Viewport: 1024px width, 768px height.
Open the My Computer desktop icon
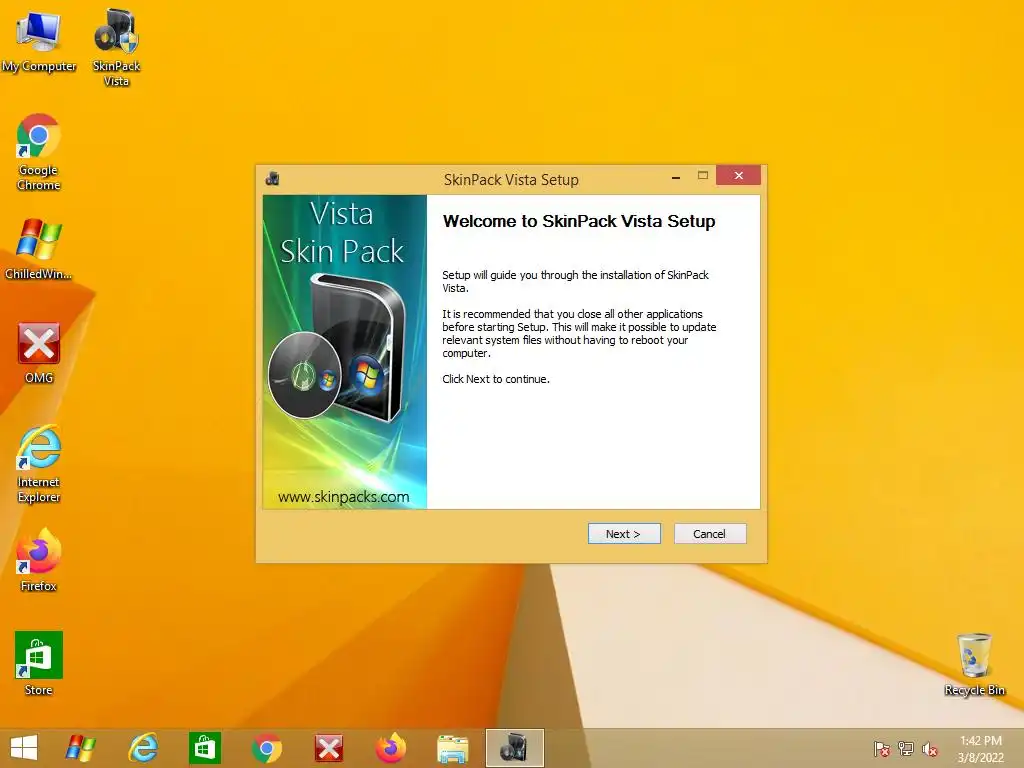[x=39, y=42]
